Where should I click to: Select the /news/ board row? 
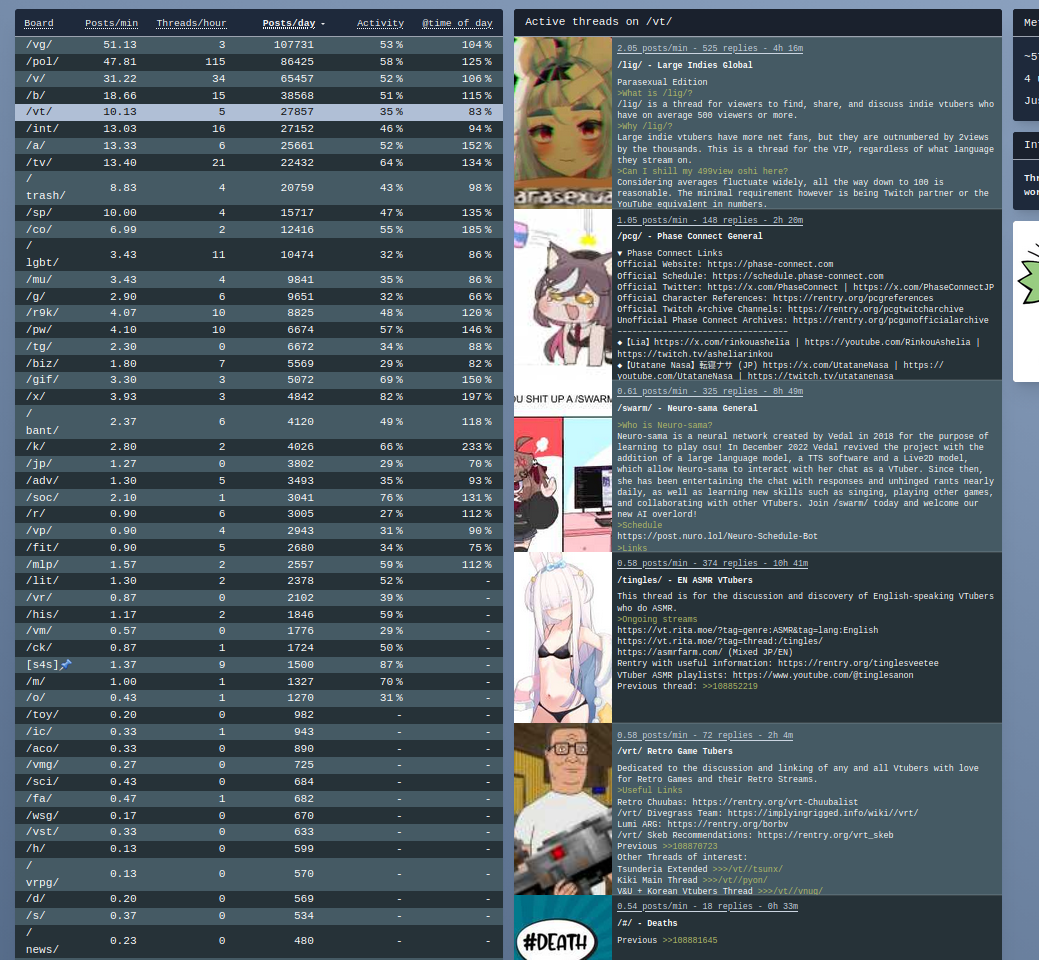(258, 941)
